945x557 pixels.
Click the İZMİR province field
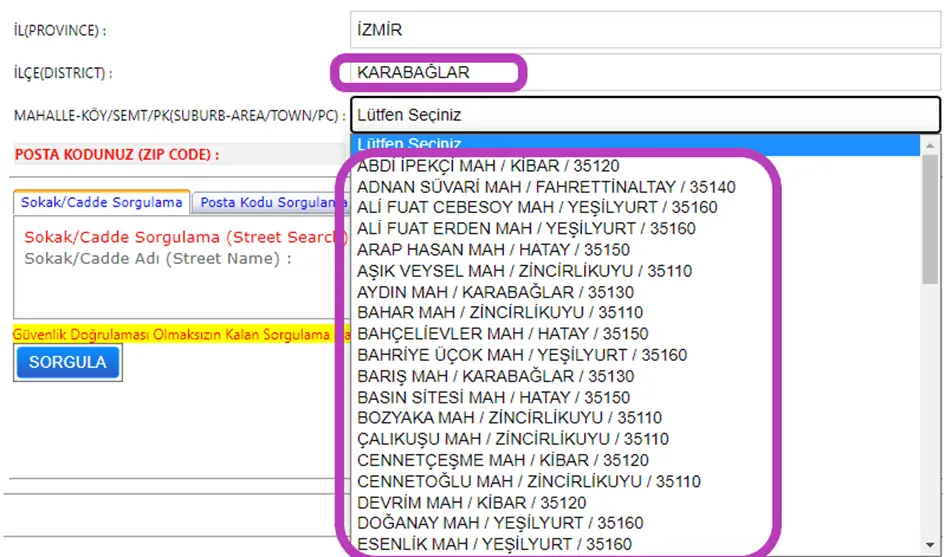point(645,30)
